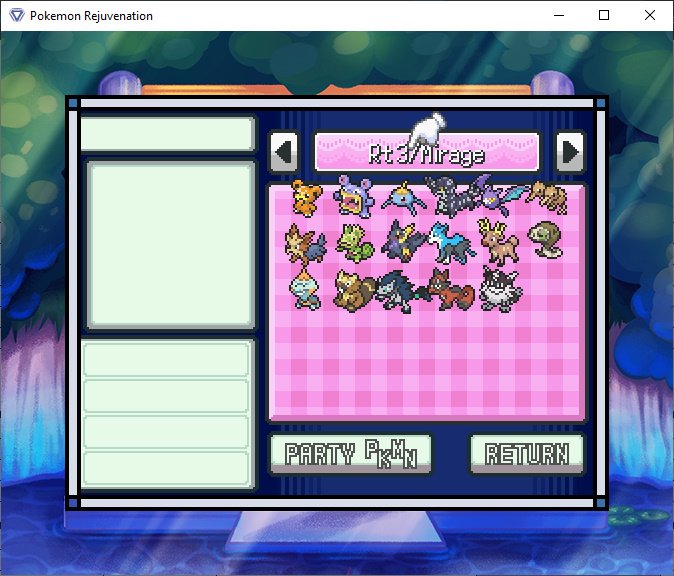
Task: Select the Nuzleaf sprite in second row
Action: pos(545,240)
